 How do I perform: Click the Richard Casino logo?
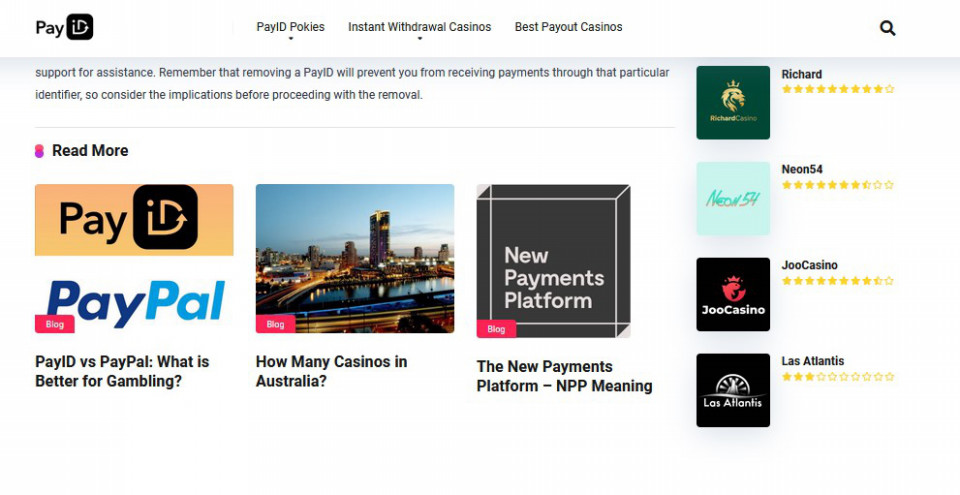(x=733, y=102)
